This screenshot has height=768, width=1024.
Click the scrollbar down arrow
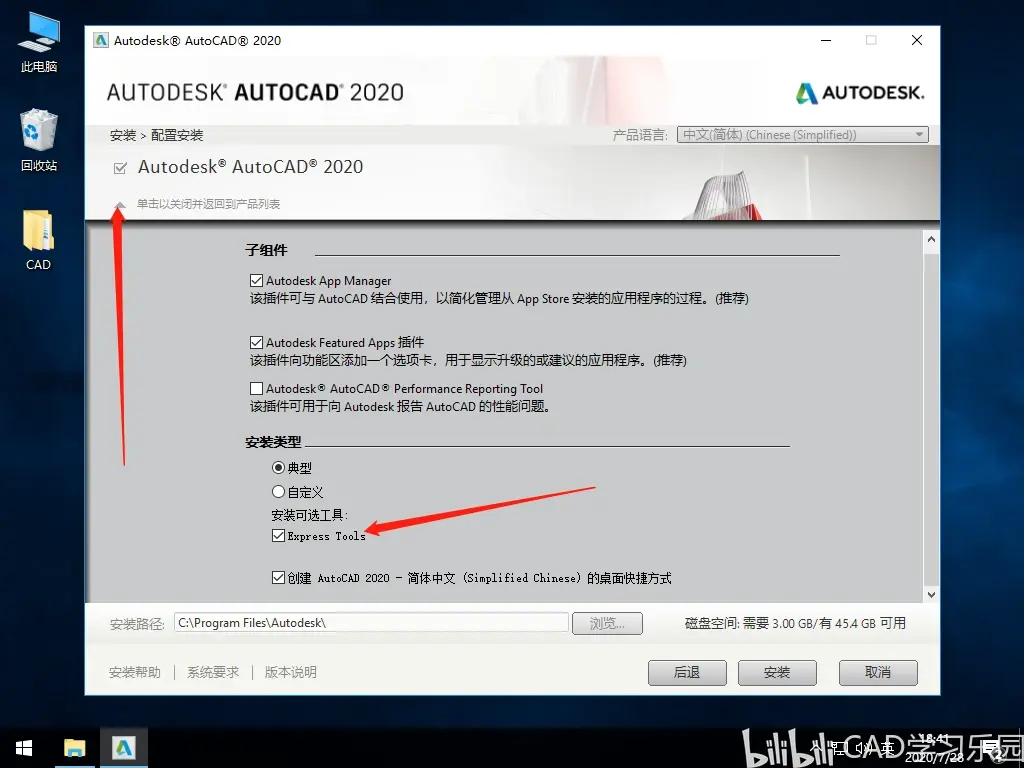(931, 594)
